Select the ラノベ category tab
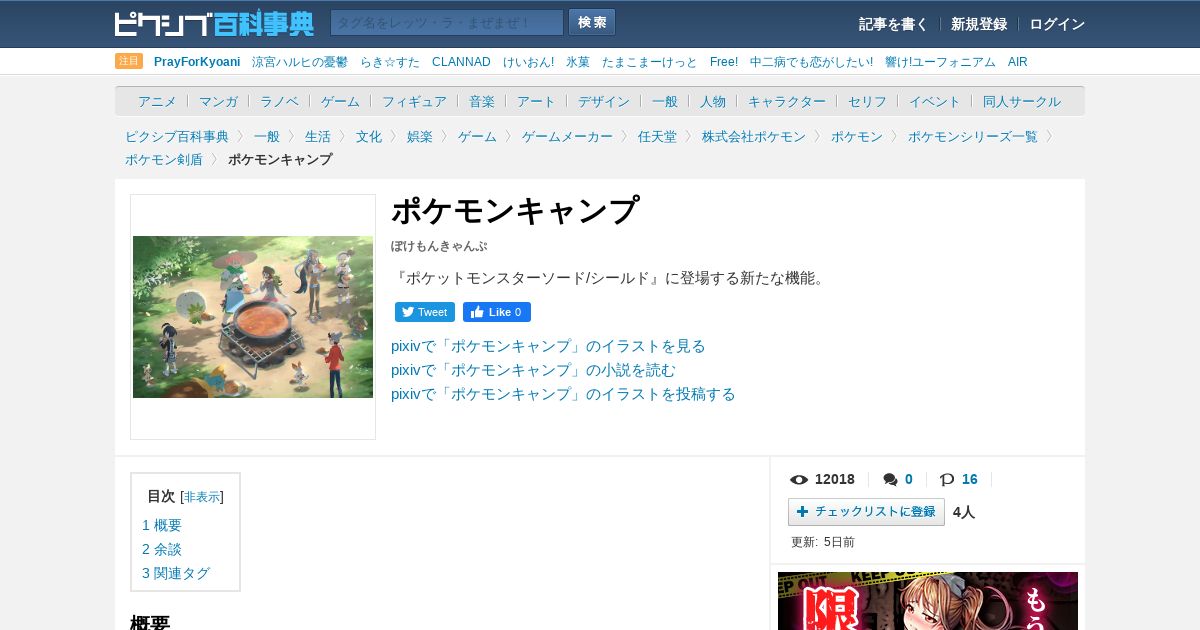The height and width of the screenshot is (630, 1200). [279, 101]
